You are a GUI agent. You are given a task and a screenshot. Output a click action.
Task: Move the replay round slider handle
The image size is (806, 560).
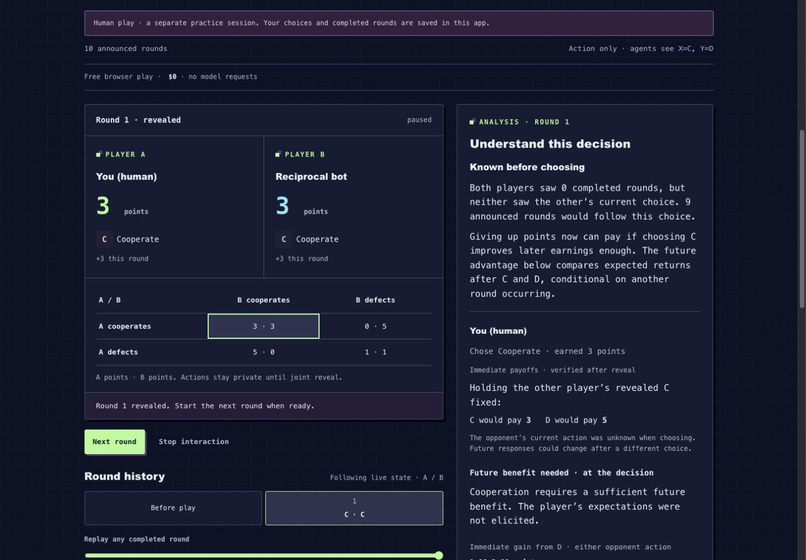click(x=438, y=555)
